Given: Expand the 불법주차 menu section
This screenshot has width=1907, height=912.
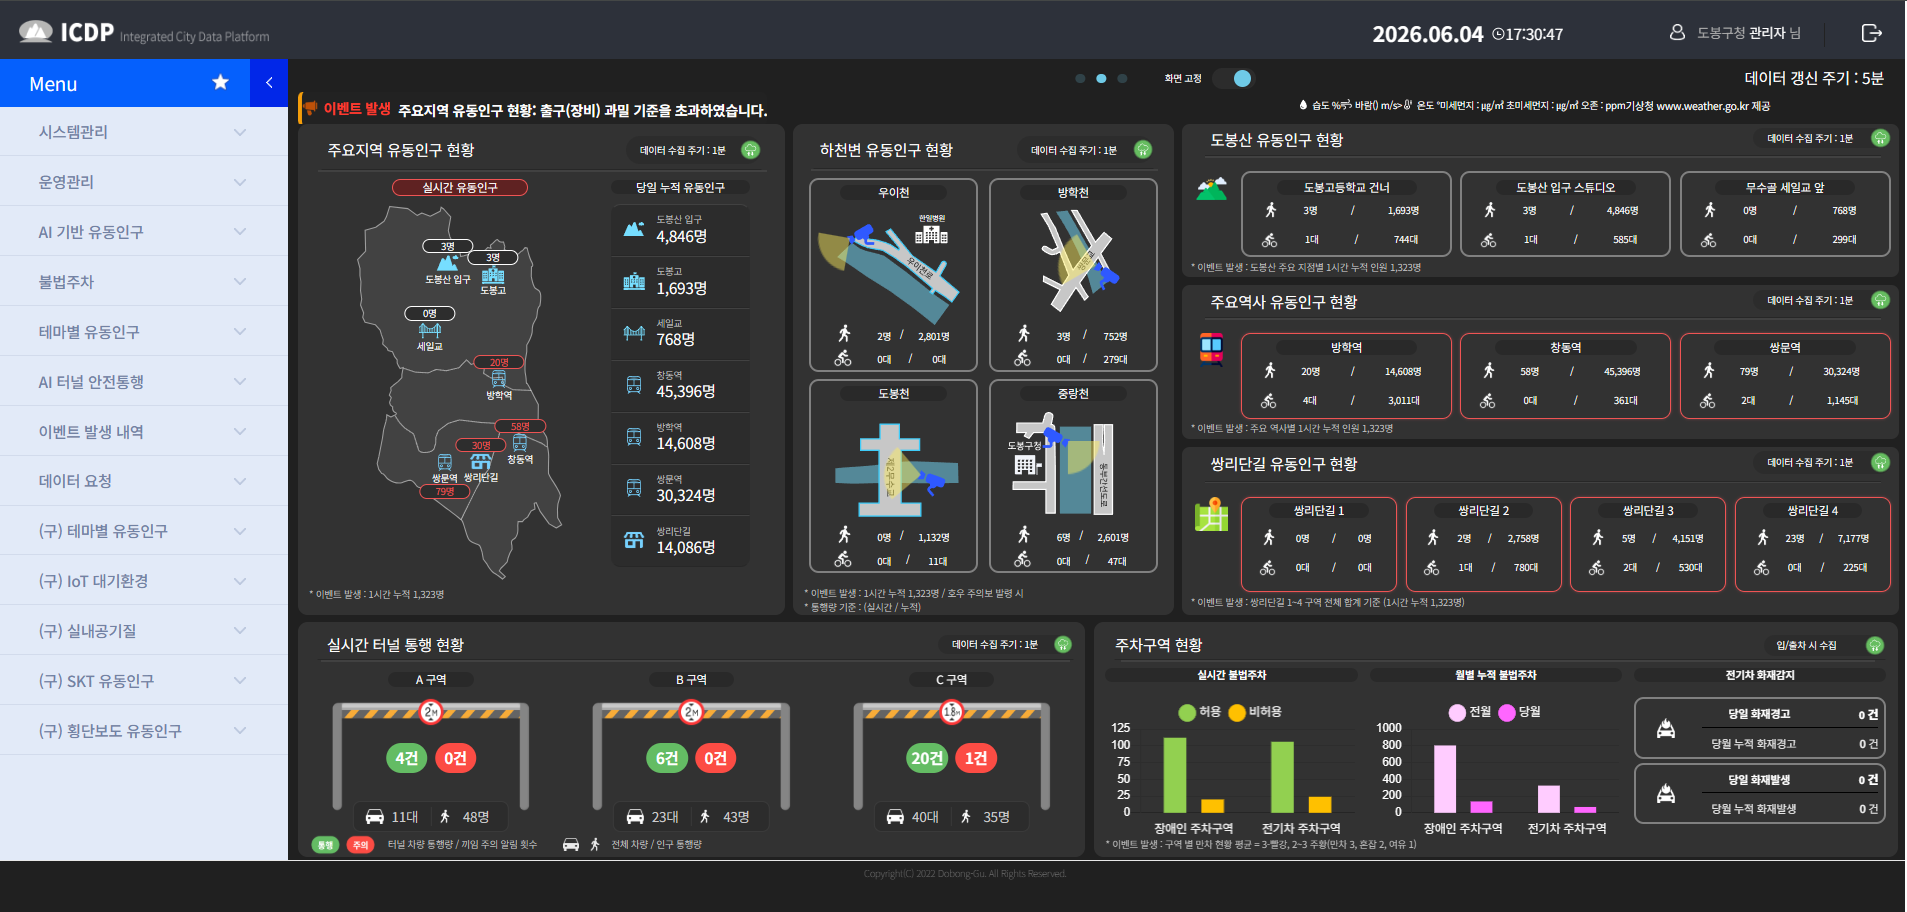Looking at the screenshot, I should pyautogui.click(x=144, y=282).
